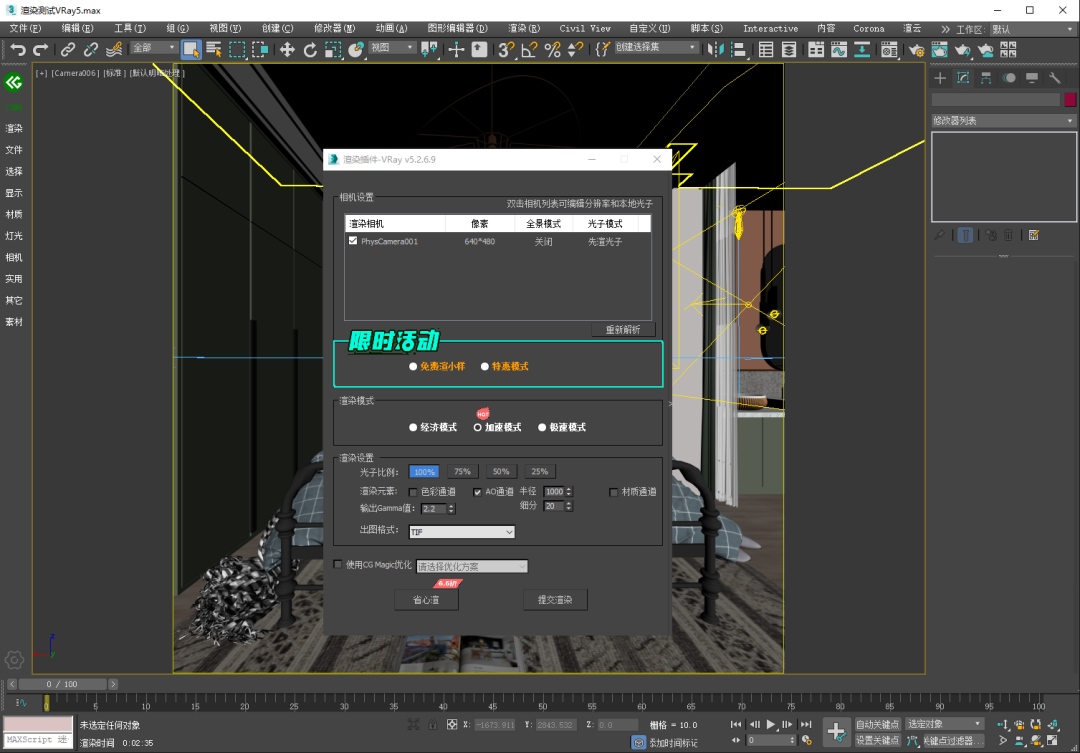
Task: Click Go to End frame icon
Action: point(804,724)
